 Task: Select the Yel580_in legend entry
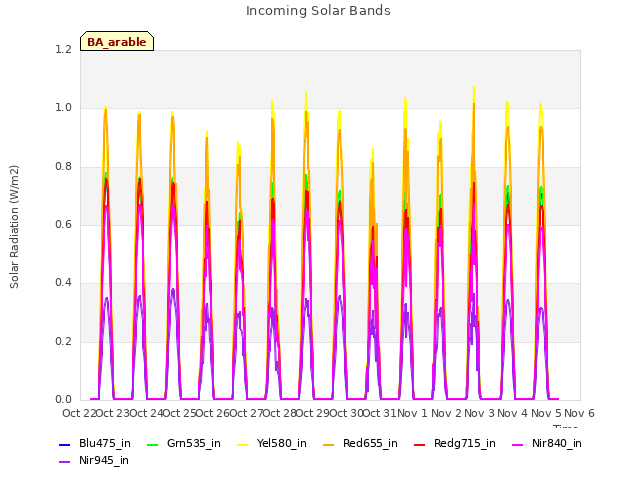pos(272,443)
